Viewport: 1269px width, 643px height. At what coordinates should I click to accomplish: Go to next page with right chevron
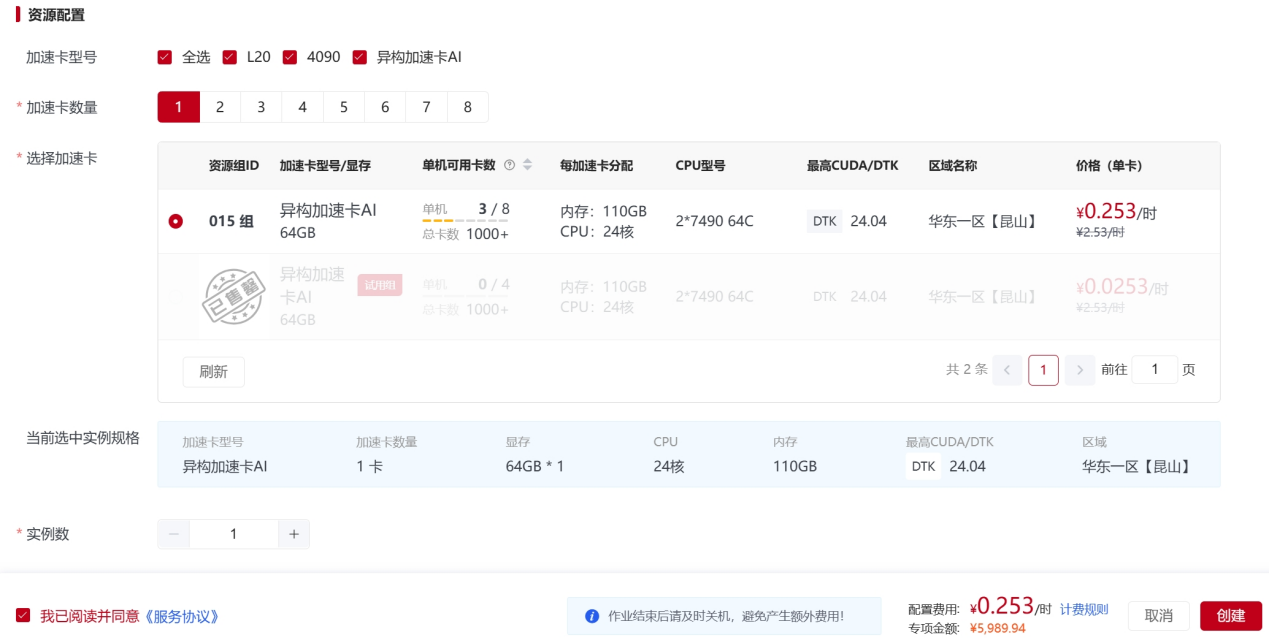pos(1079,370)
